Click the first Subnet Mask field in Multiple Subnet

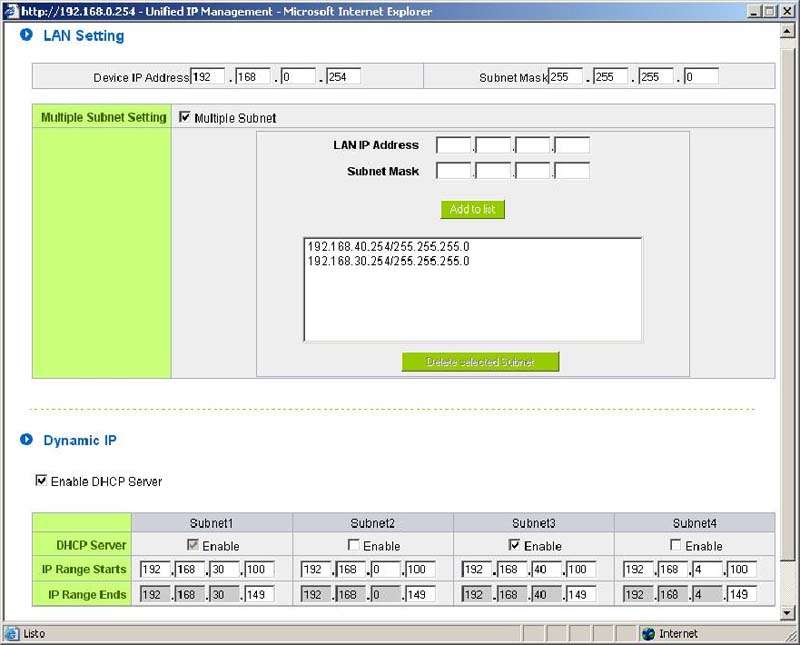pyautogui.click(x=454, y=171)
